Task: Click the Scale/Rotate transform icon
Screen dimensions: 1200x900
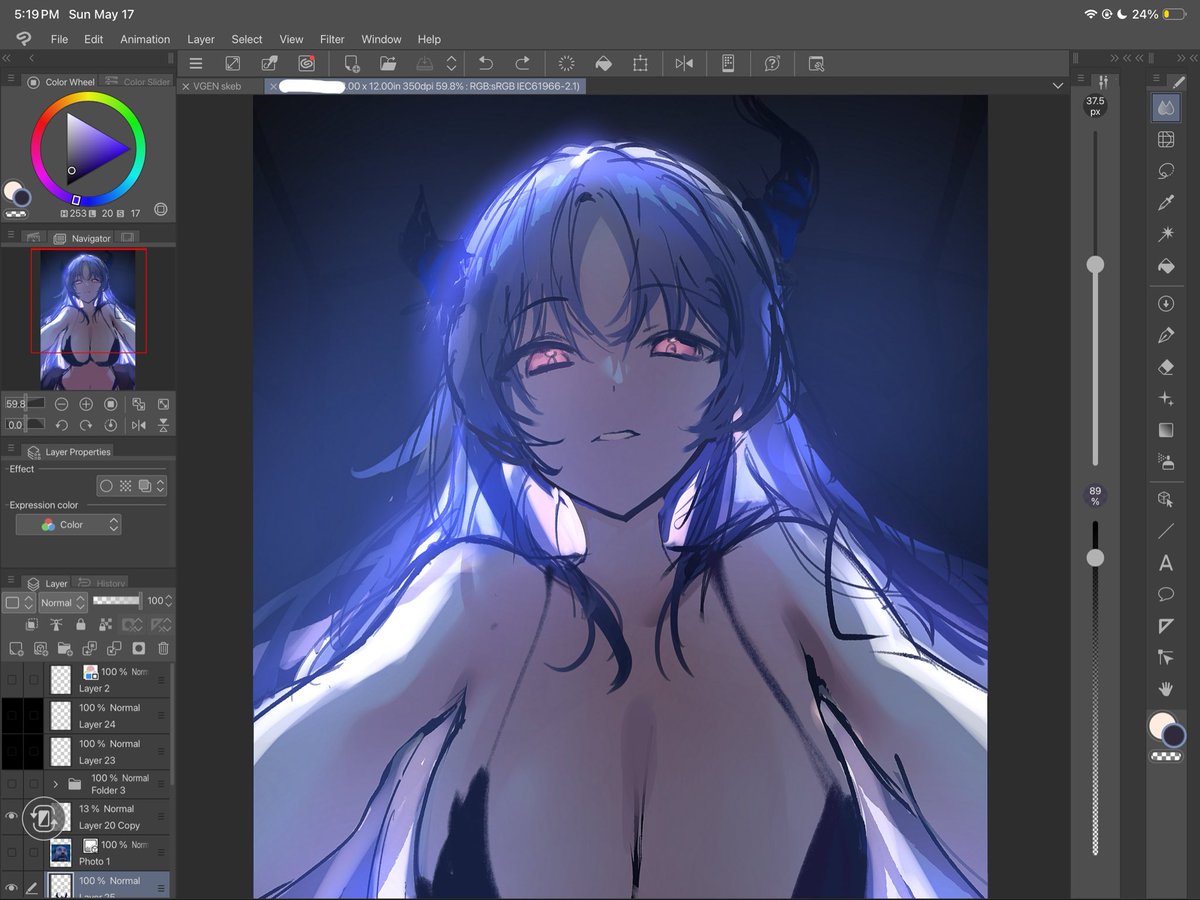Action: (x=640, y=63)
